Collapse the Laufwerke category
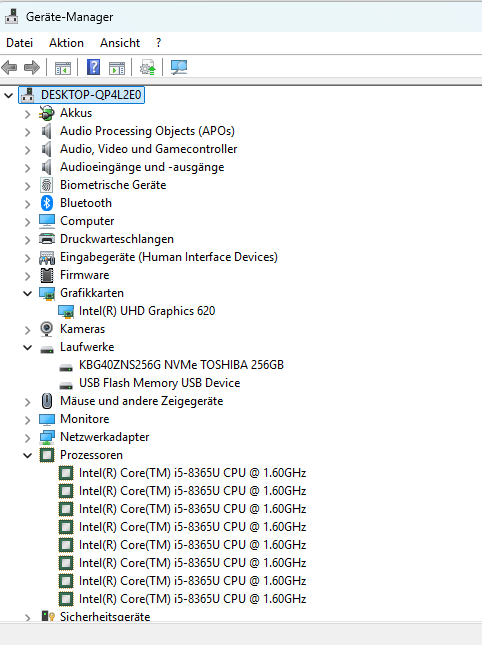 (27, 348)
